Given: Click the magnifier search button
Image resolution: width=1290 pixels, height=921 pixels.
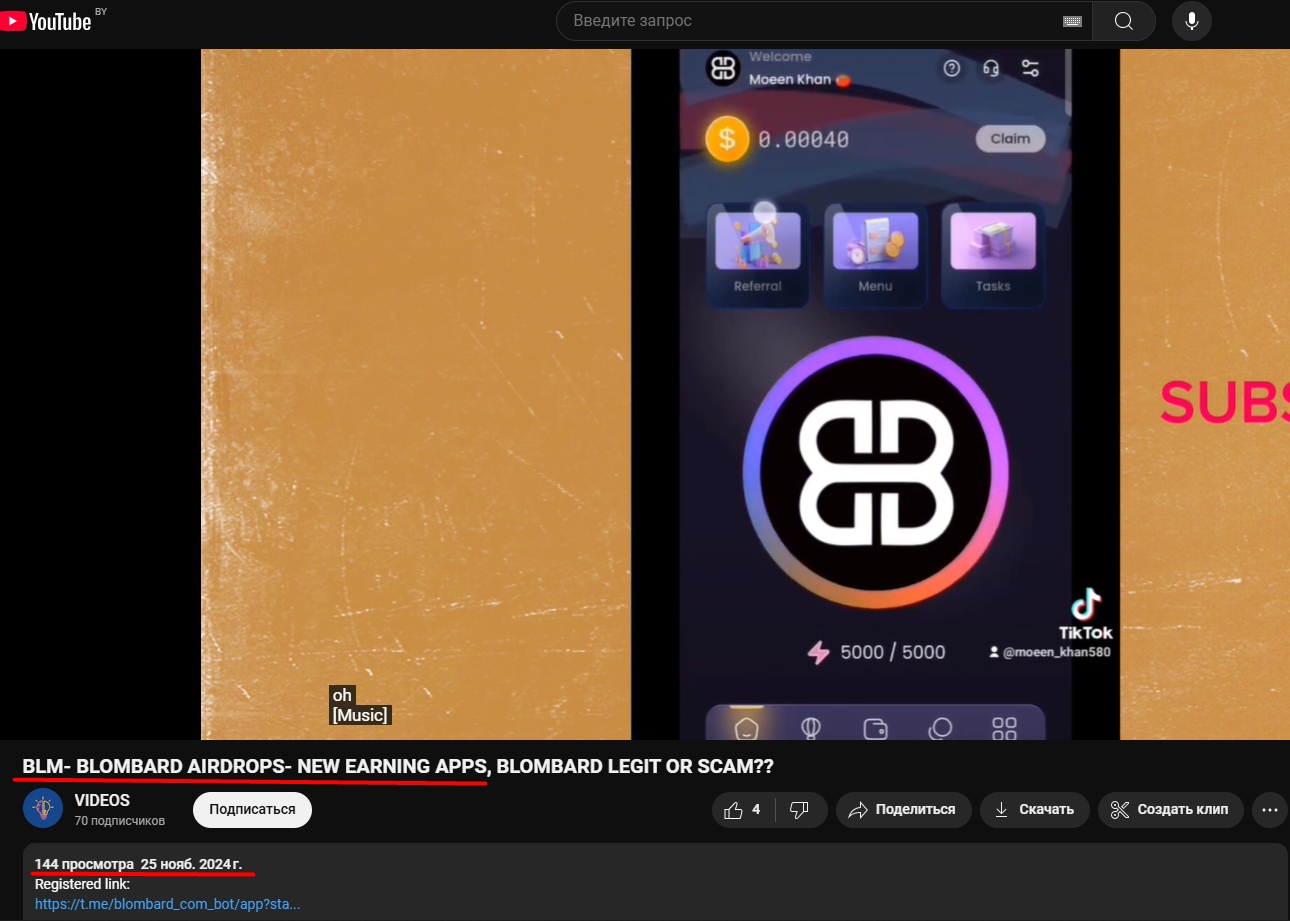Looking at the screenshot, I should coord(1124,21).
